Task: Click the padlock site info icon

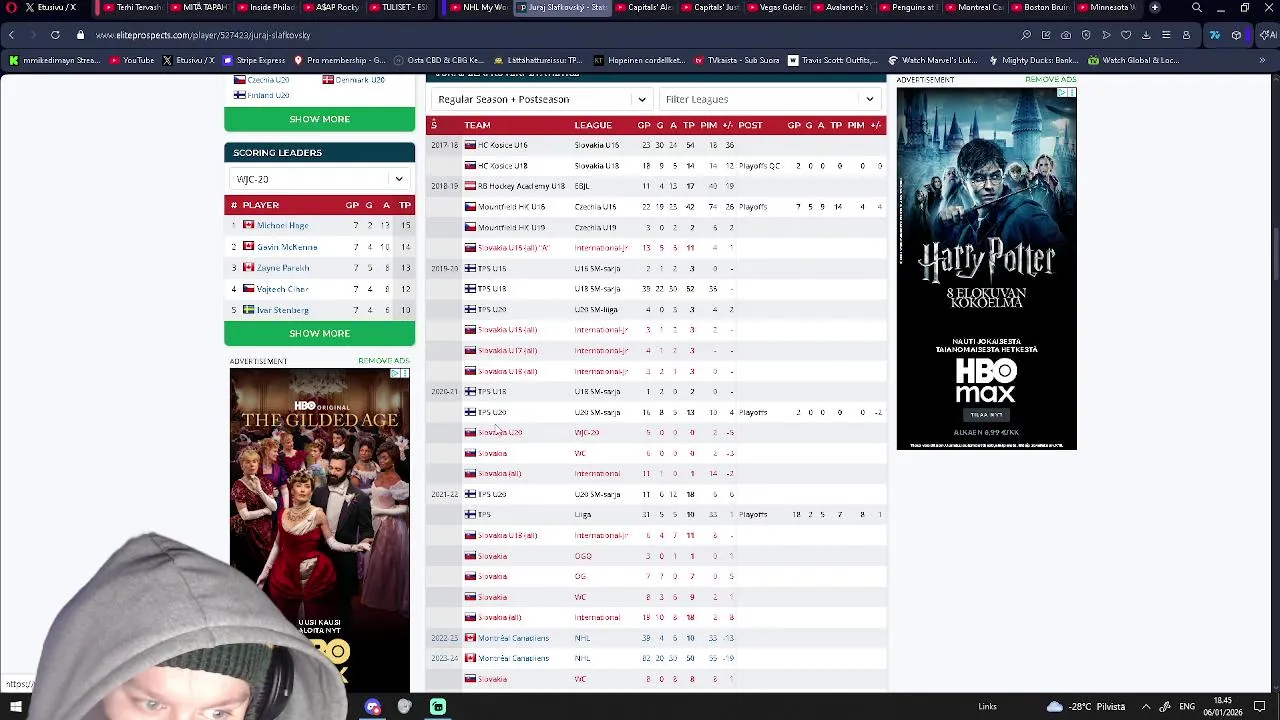Action: pyautogui.click(x=81, y=35)
